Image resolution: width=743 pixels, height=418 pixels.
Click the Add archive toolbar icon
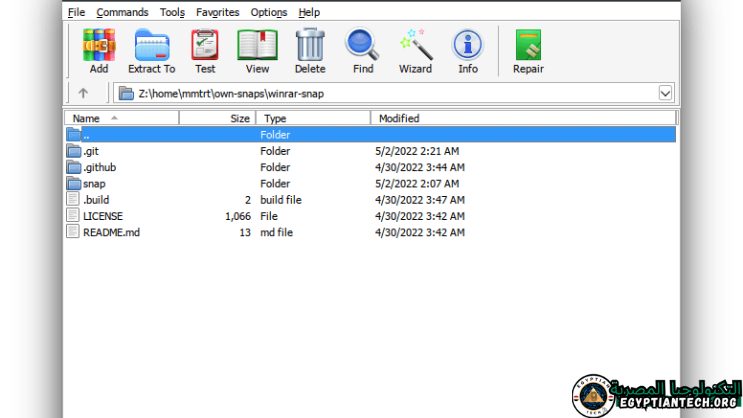(98, 46)
